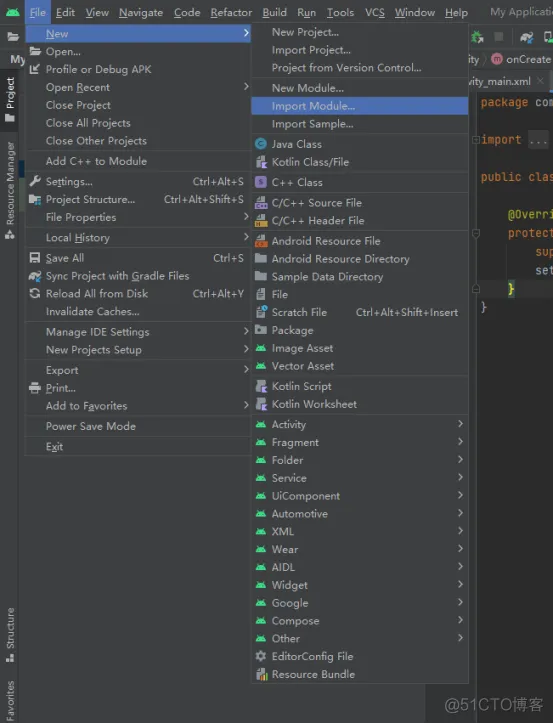
Task: Expand the Export submenu arrow
Action: [246, 369]
